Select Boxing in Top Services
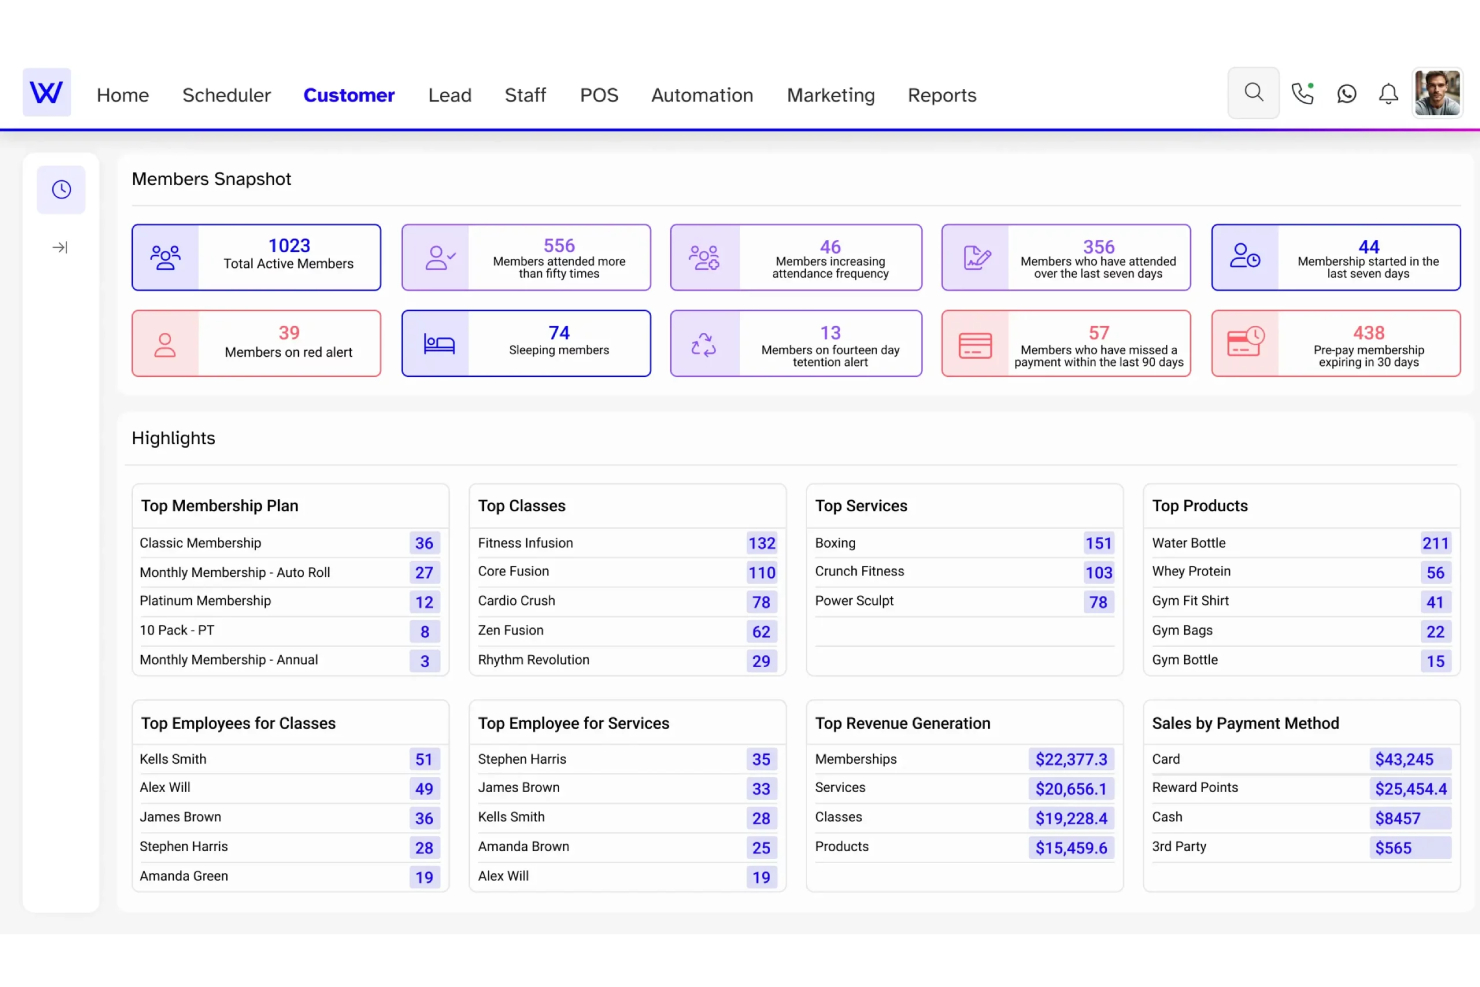 [835, 543]
